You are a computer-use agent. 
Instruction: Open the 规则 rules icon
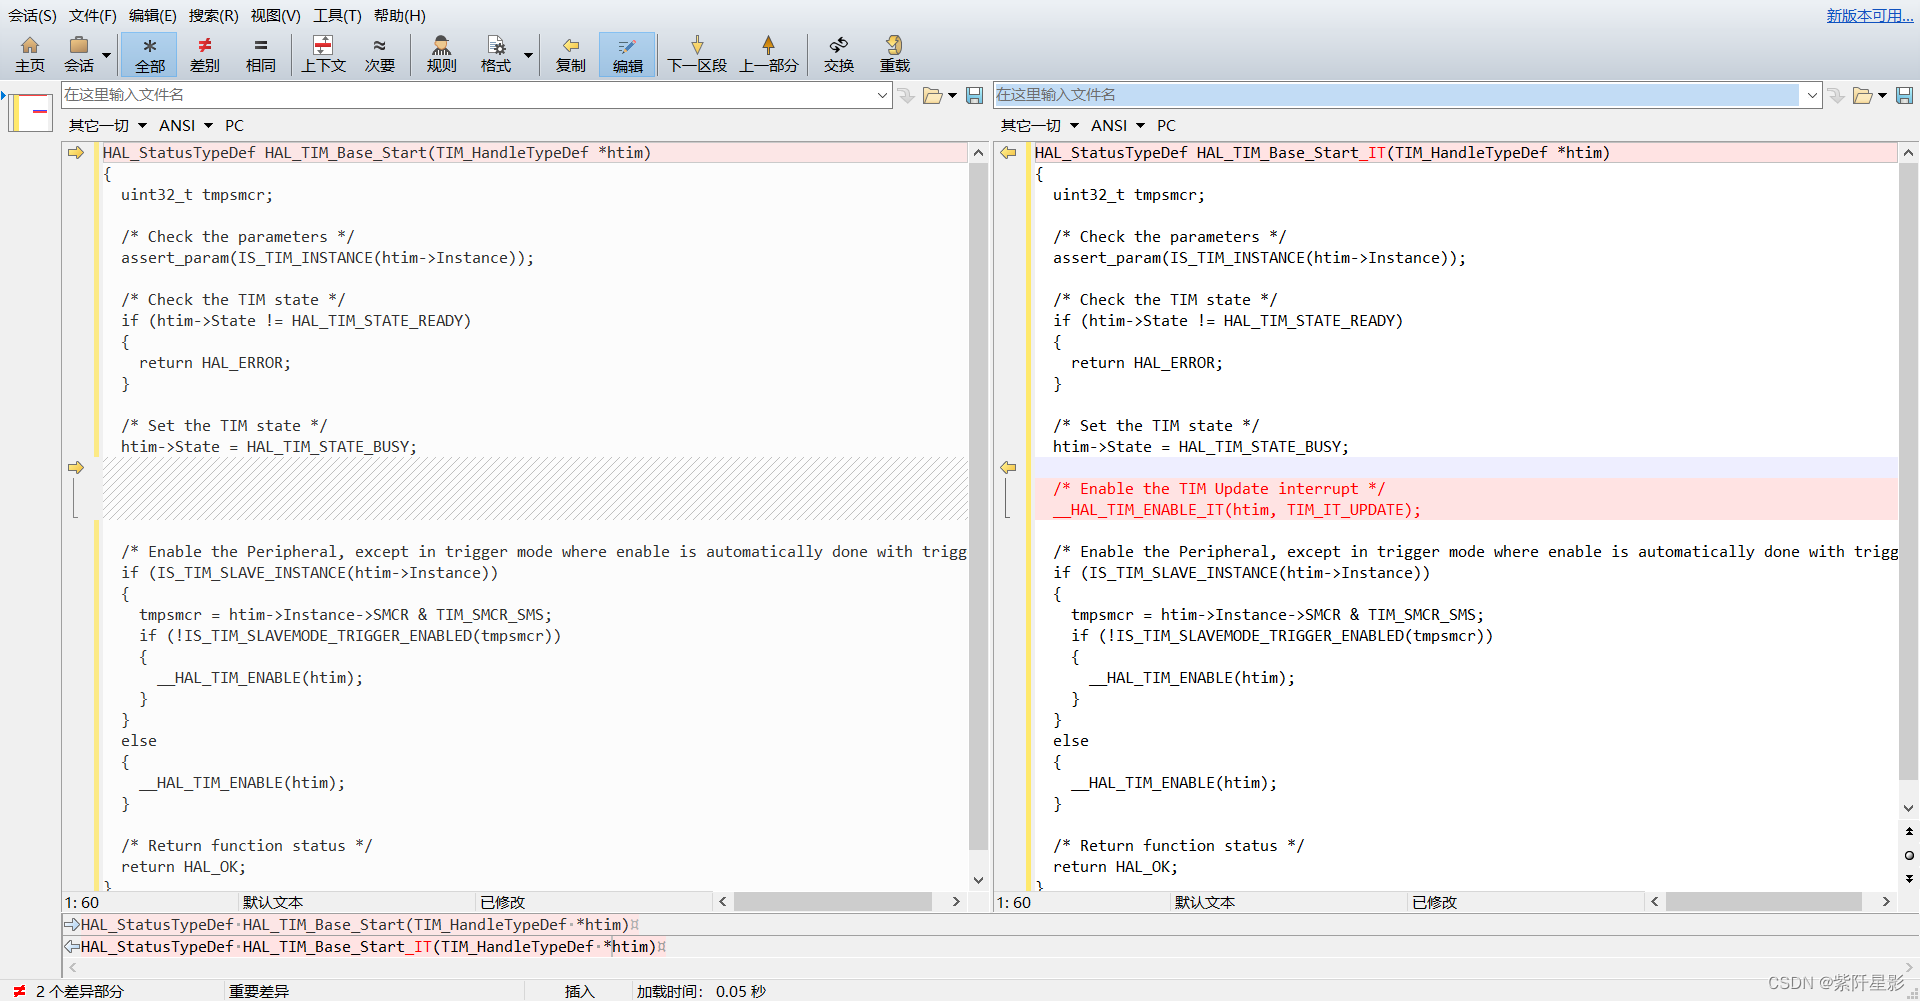441,55
